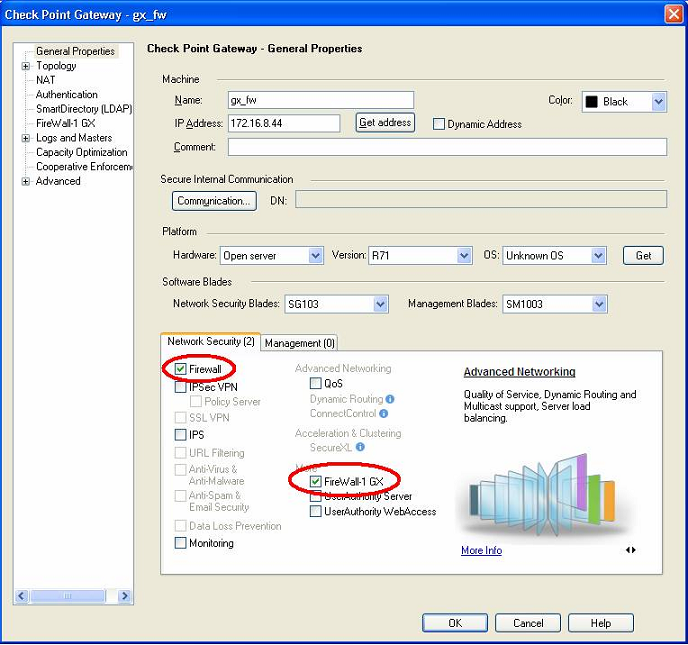Viewport: 688px width, 645px height.
Task: Enable the IPSec VPN blade
Action: click(180, 387)
